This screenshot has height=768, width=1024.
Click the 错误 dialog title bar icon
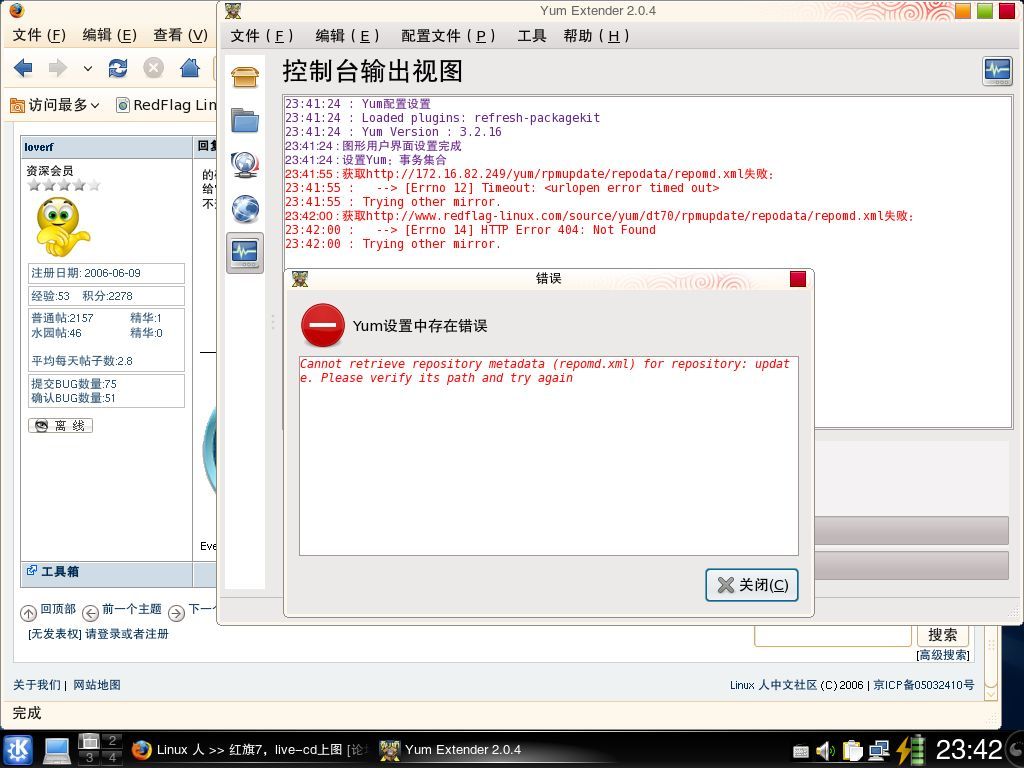300,279
